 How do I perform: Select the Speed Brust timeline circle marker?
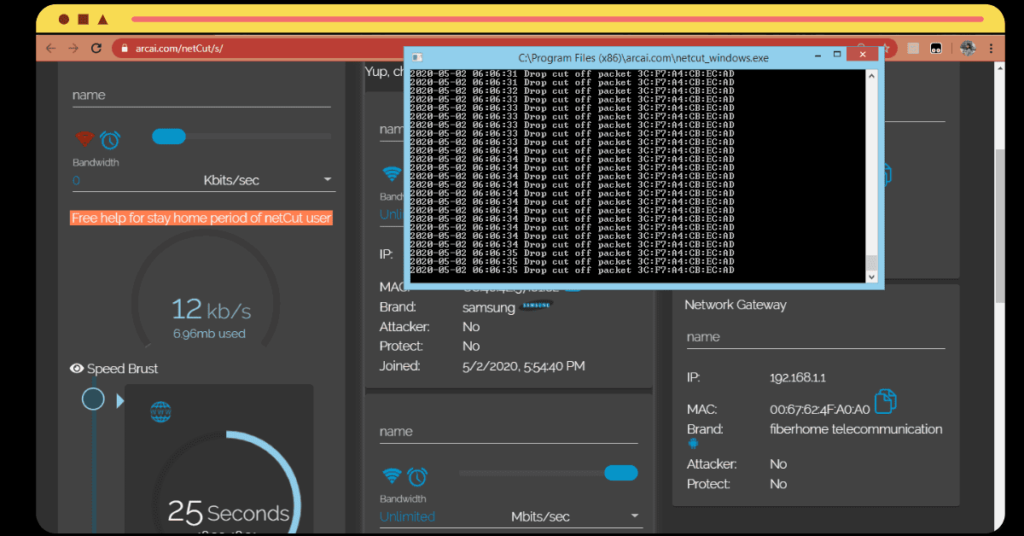93,399
